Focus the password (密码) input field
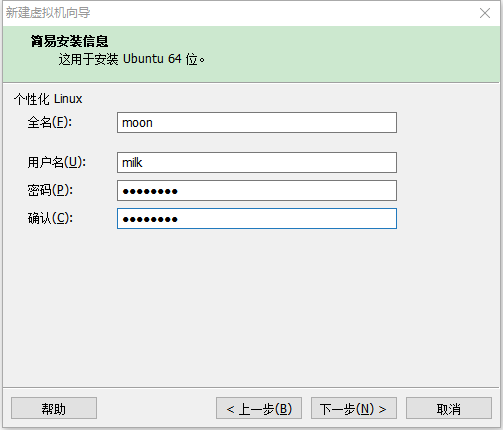 (257, 191)
